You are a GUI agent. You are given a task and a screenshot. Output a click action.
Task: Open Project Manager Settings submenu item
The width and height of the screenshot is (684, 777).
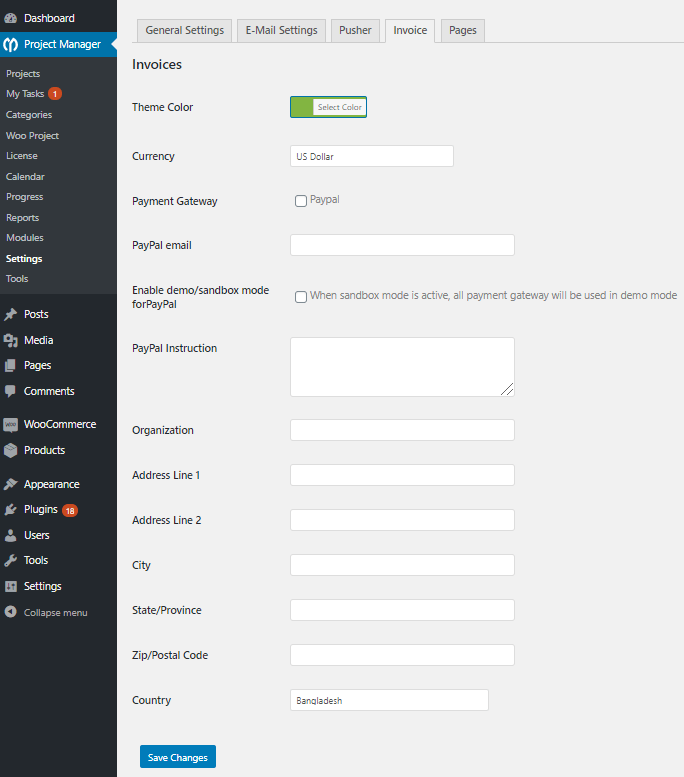coord(24,259)
